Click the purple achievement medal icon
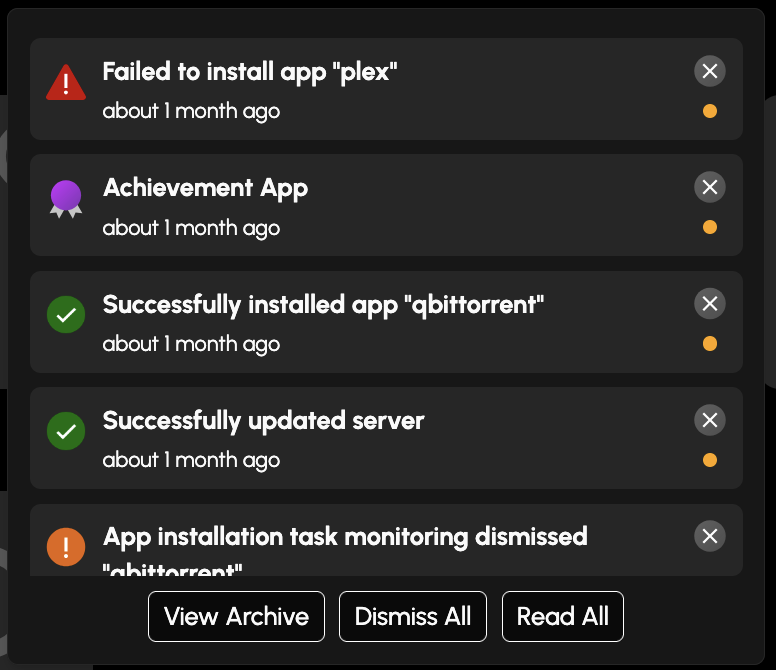Image resolution: width=776 pixels, height=670 pixels. [x=66, y=198]
